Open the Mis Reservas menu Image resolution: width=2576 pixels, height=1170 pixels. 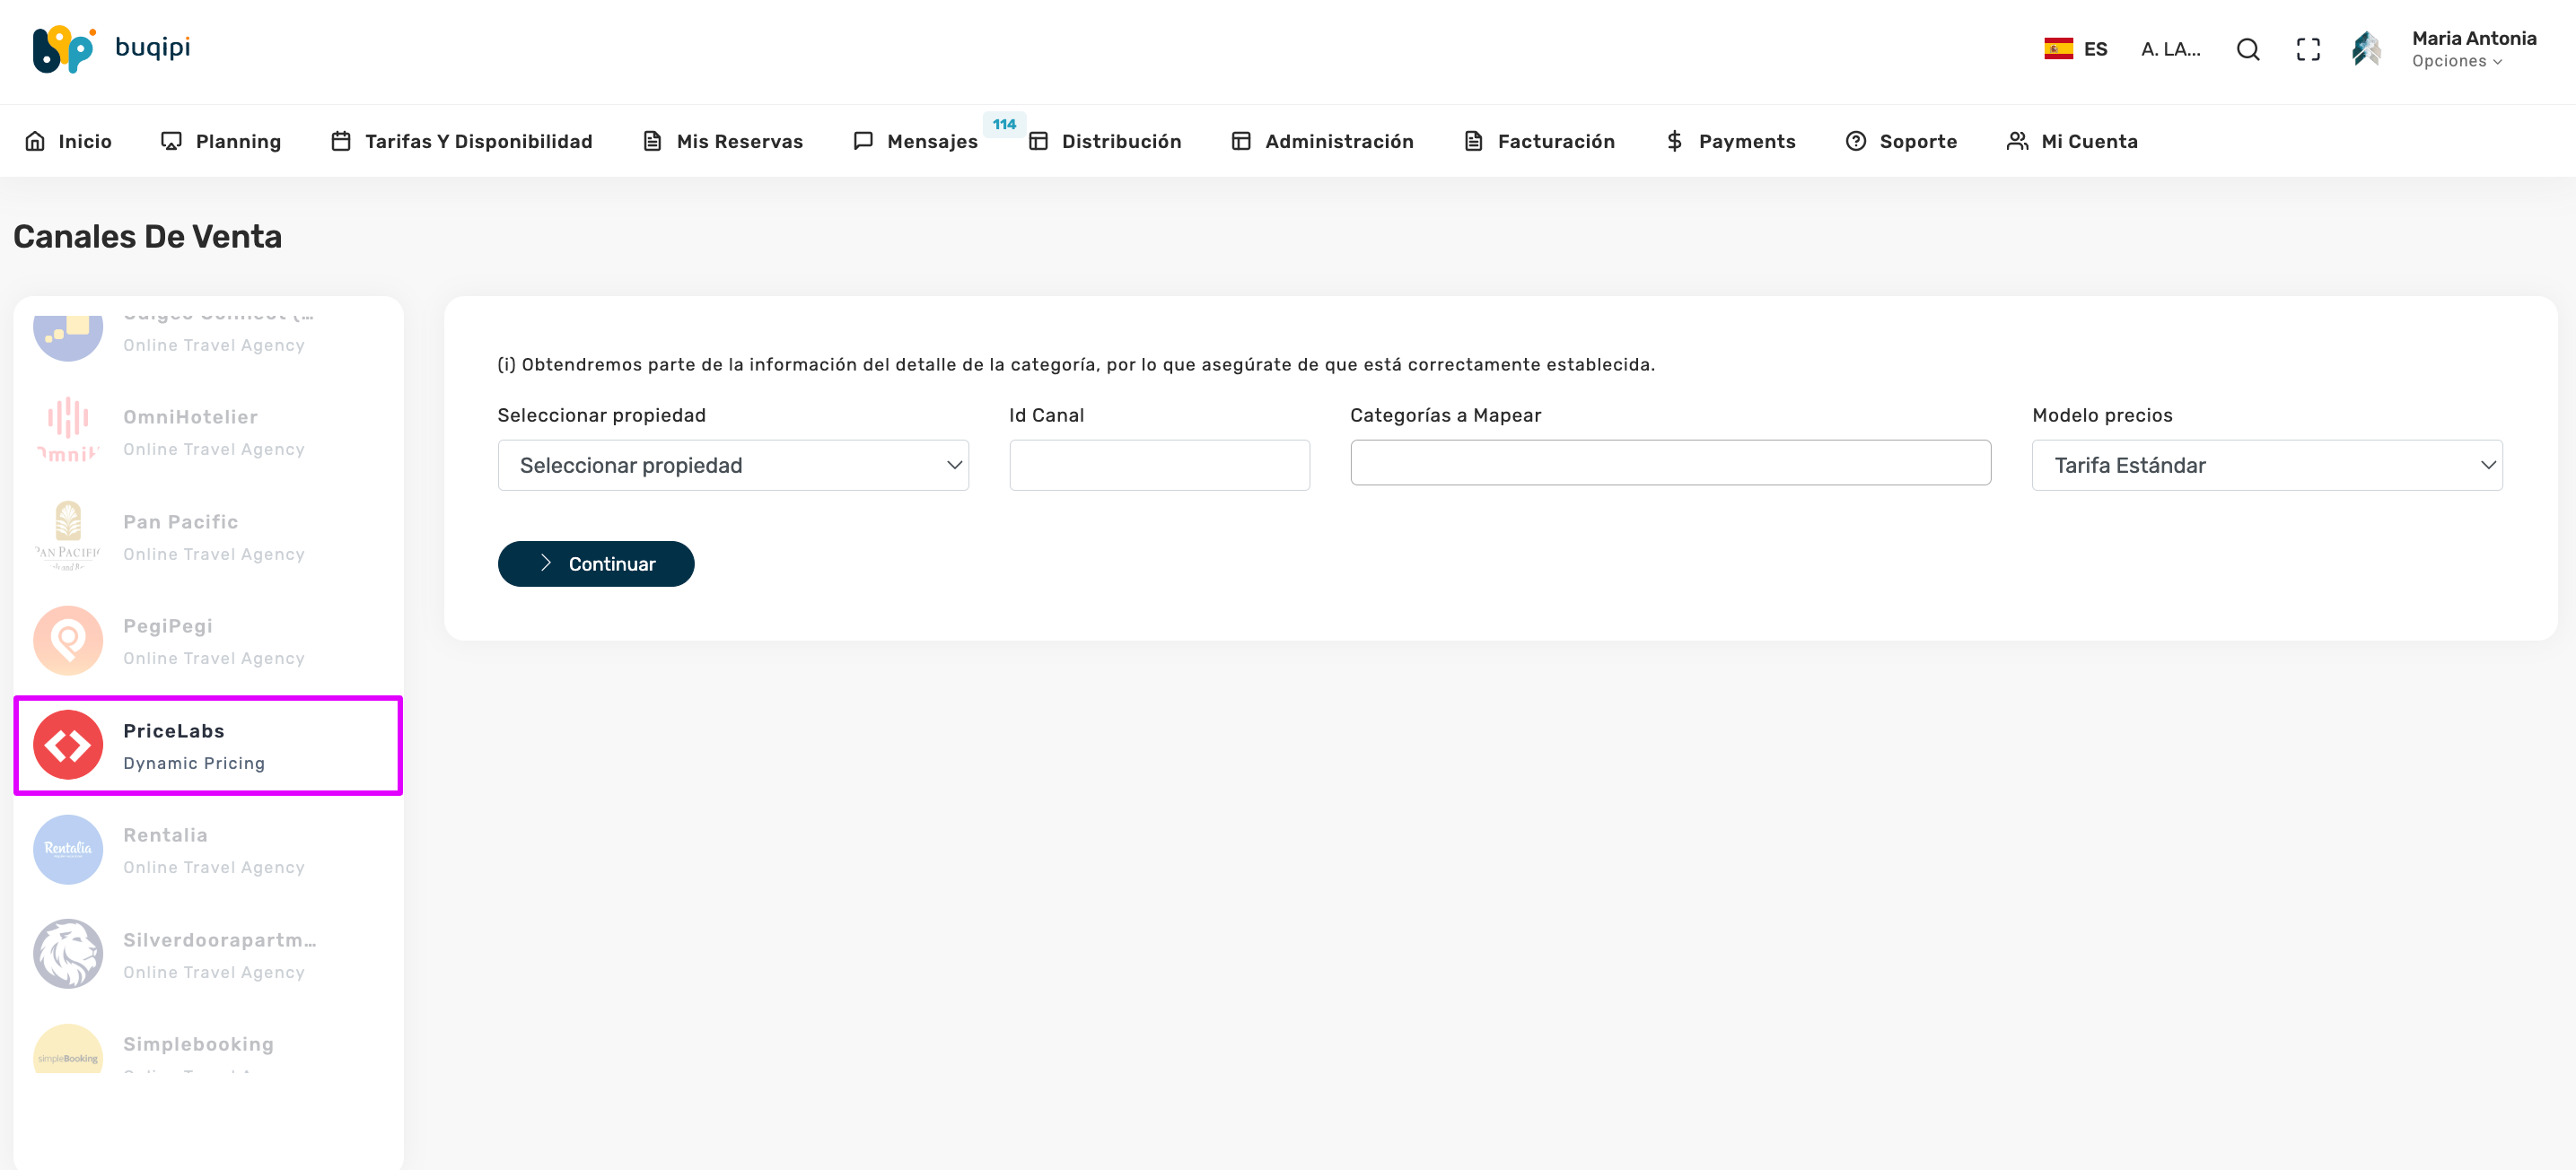pyautogui.click(x=722, y=141)
